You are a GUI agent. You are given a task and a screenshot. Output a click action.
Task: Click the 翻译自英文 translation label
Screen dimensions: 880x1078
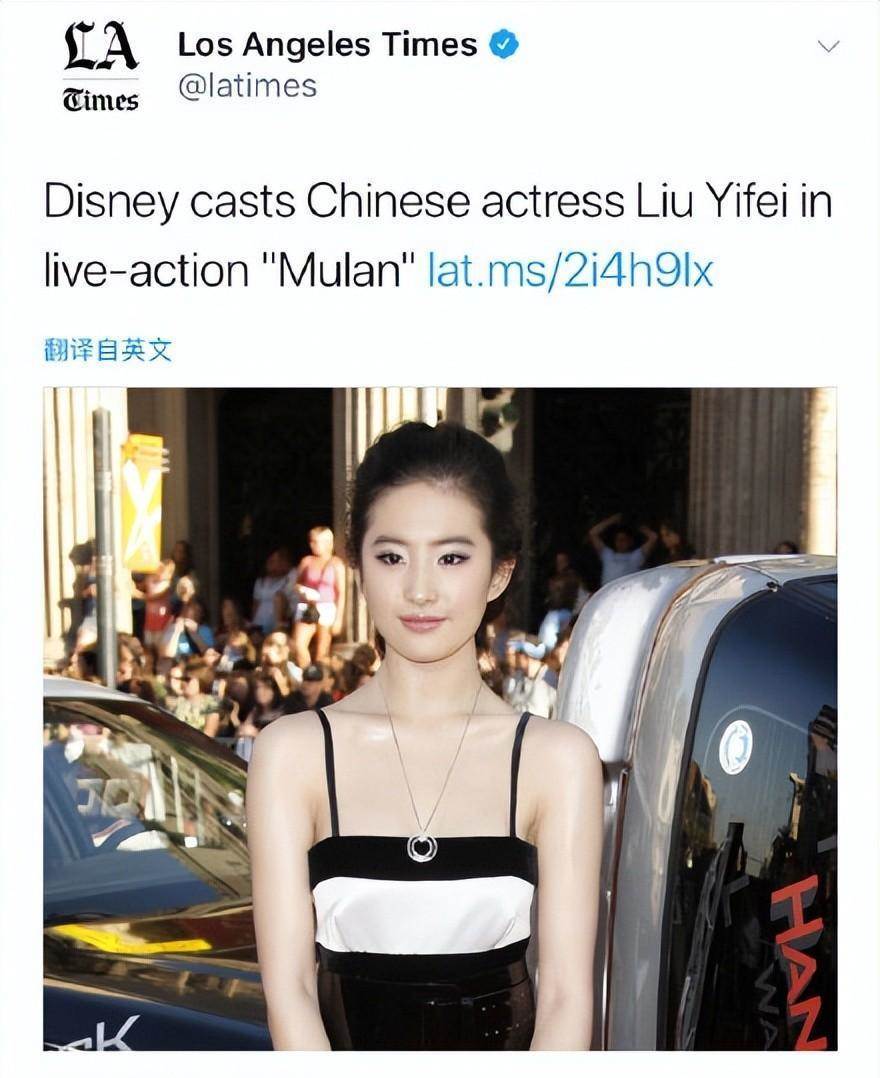pos(107,351)
